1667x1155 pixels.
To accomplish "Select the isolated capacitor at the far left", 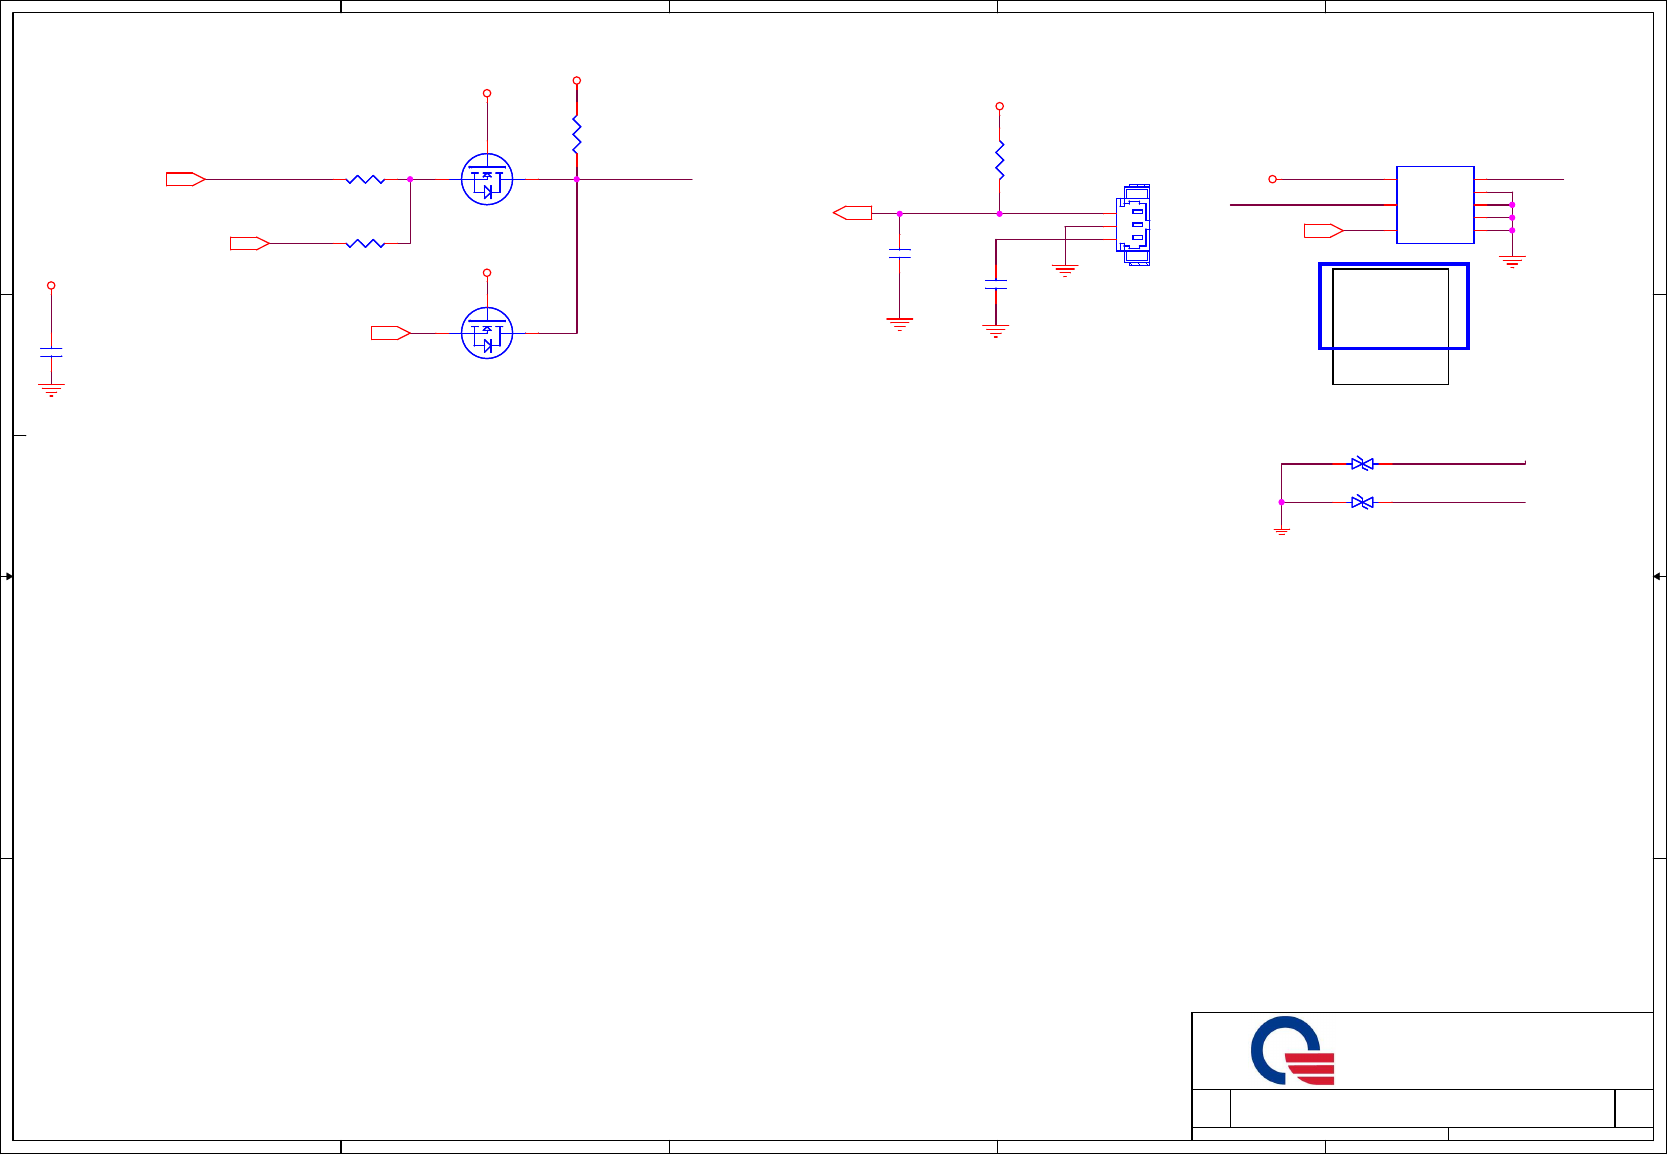I will (51, 352).
